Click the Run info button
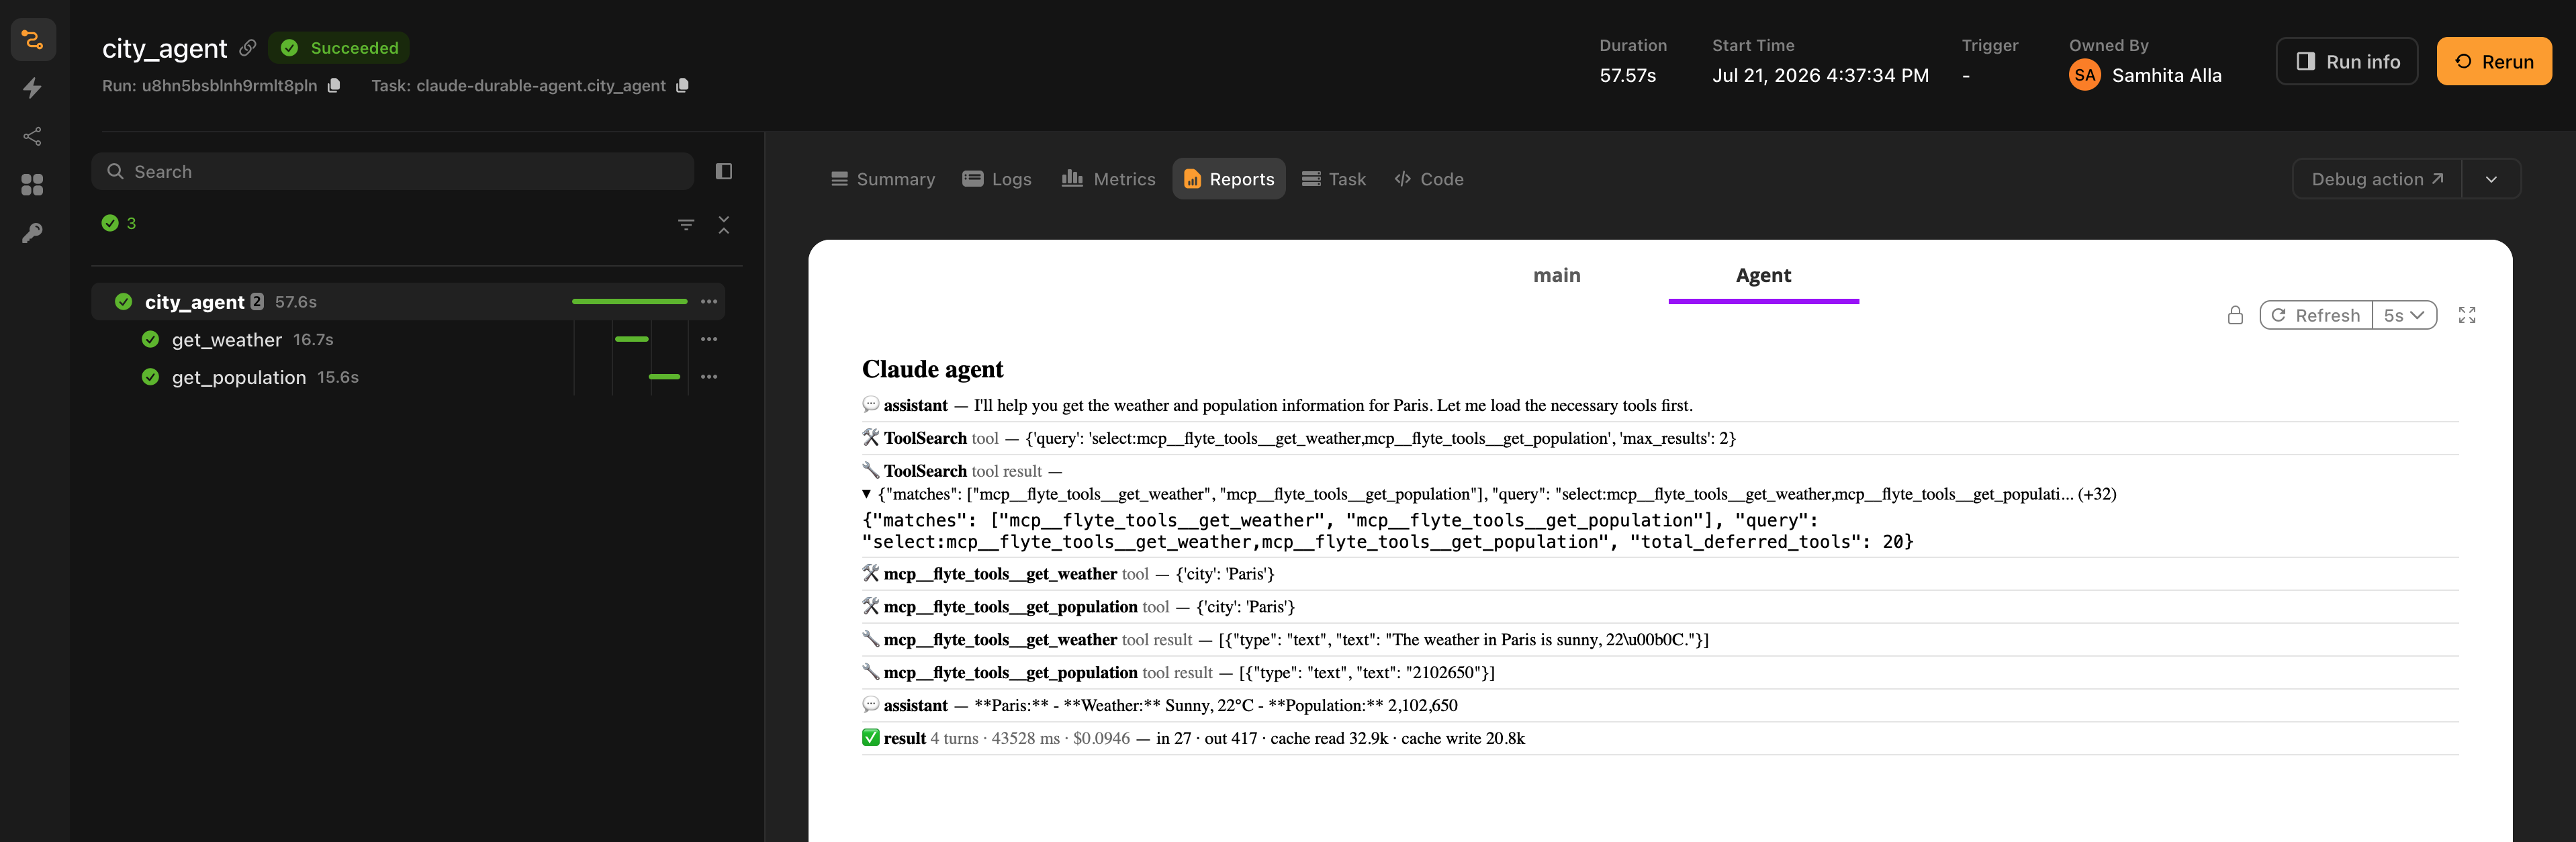2576x842 pixels. click(2347, 61)
